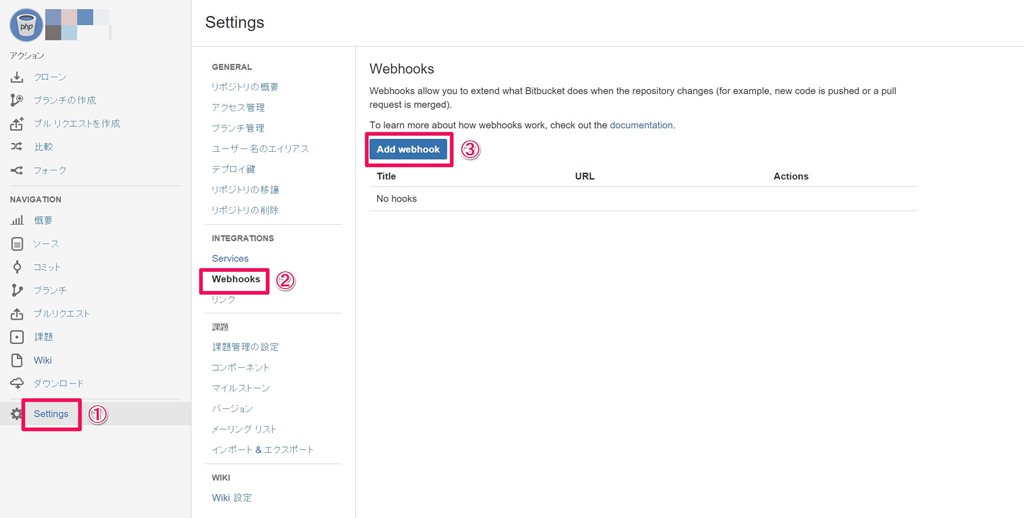Open アクセス管理 settings page
Image resolution: width=1024 pixels, height=518 pixels.
pyautogui.click(x=238, y=107)
